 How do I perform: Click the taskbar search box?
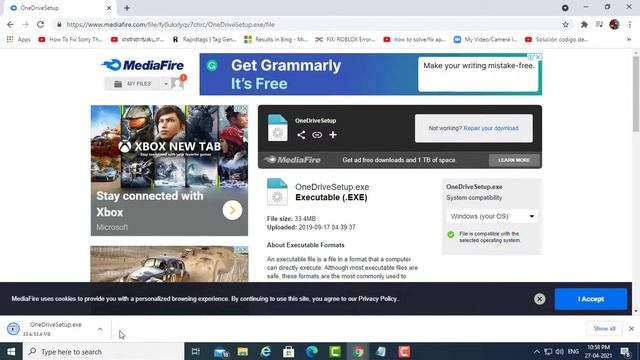(104, 351)
